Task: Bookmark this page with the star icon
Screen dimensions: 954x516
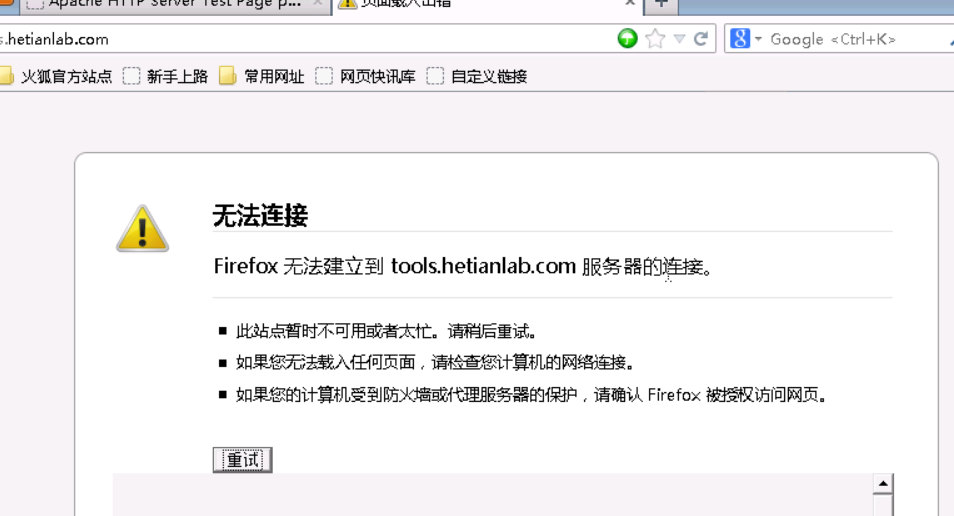Action: [655, 39]
